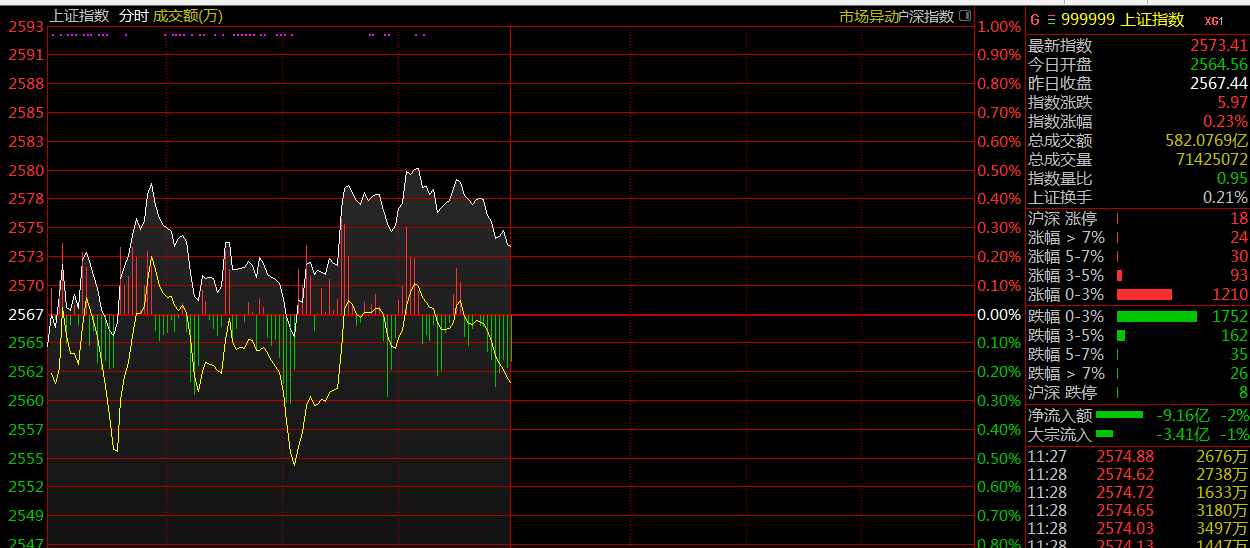
Task: Click the red 涨幅 0-3% distribution bar
Action: (1143, 294)
